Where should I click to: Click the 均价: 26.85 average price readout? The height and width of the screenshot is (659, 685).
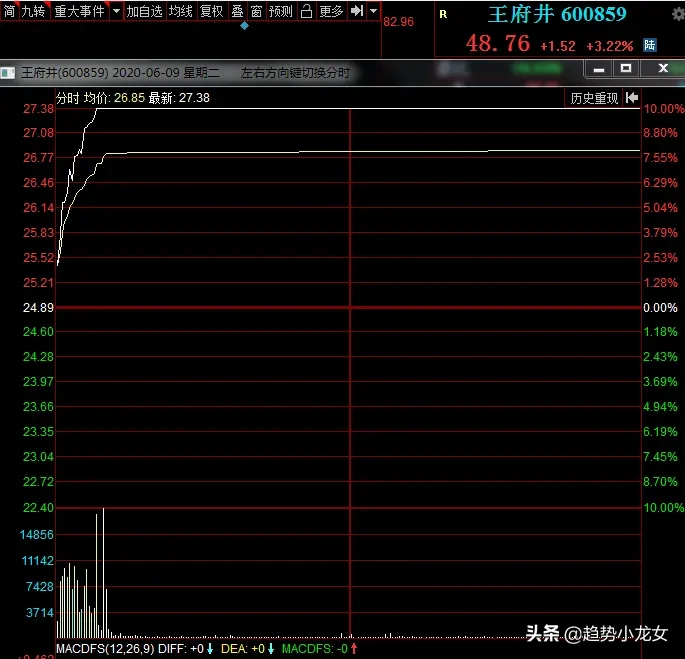pyautogui.click(x=114, y=98)
